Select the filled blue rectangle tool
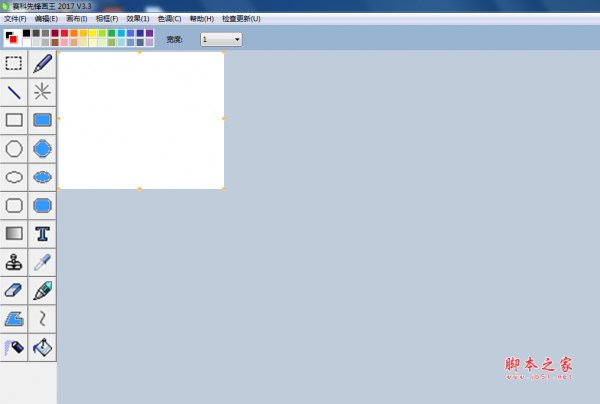600x404 pixels. pos(42,120)
